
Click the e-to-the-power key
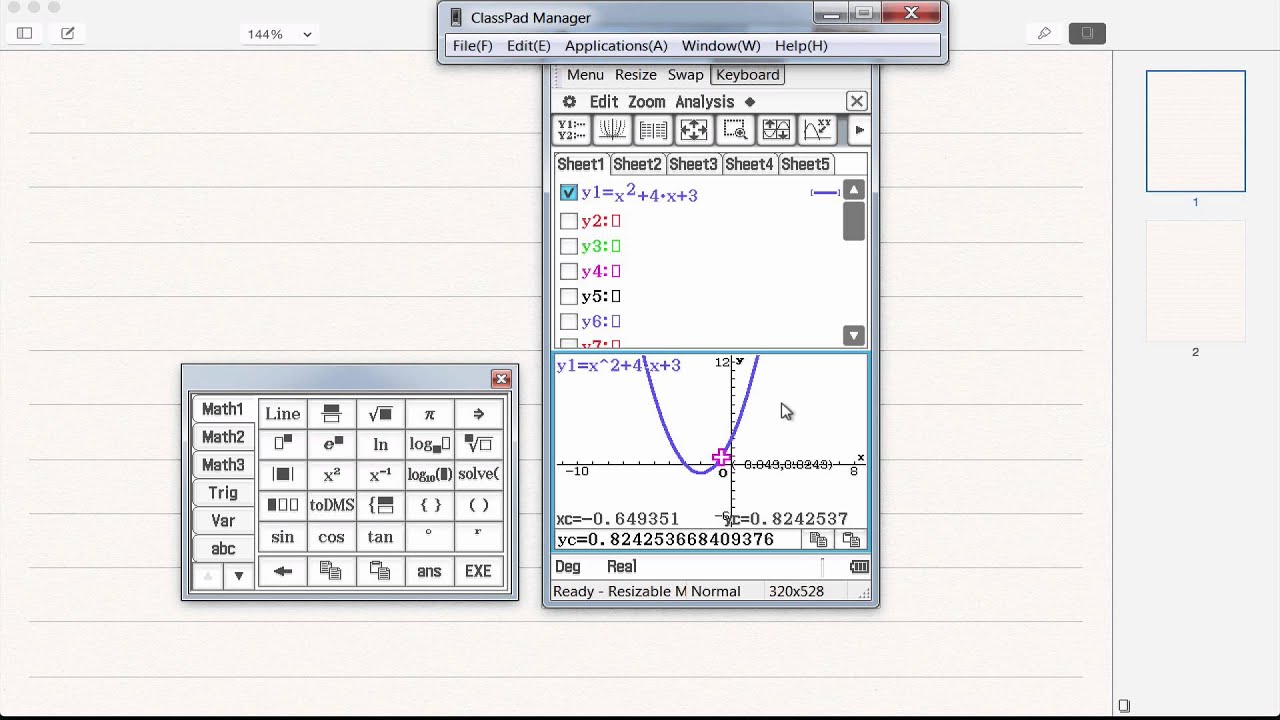[x=331, y=444]
